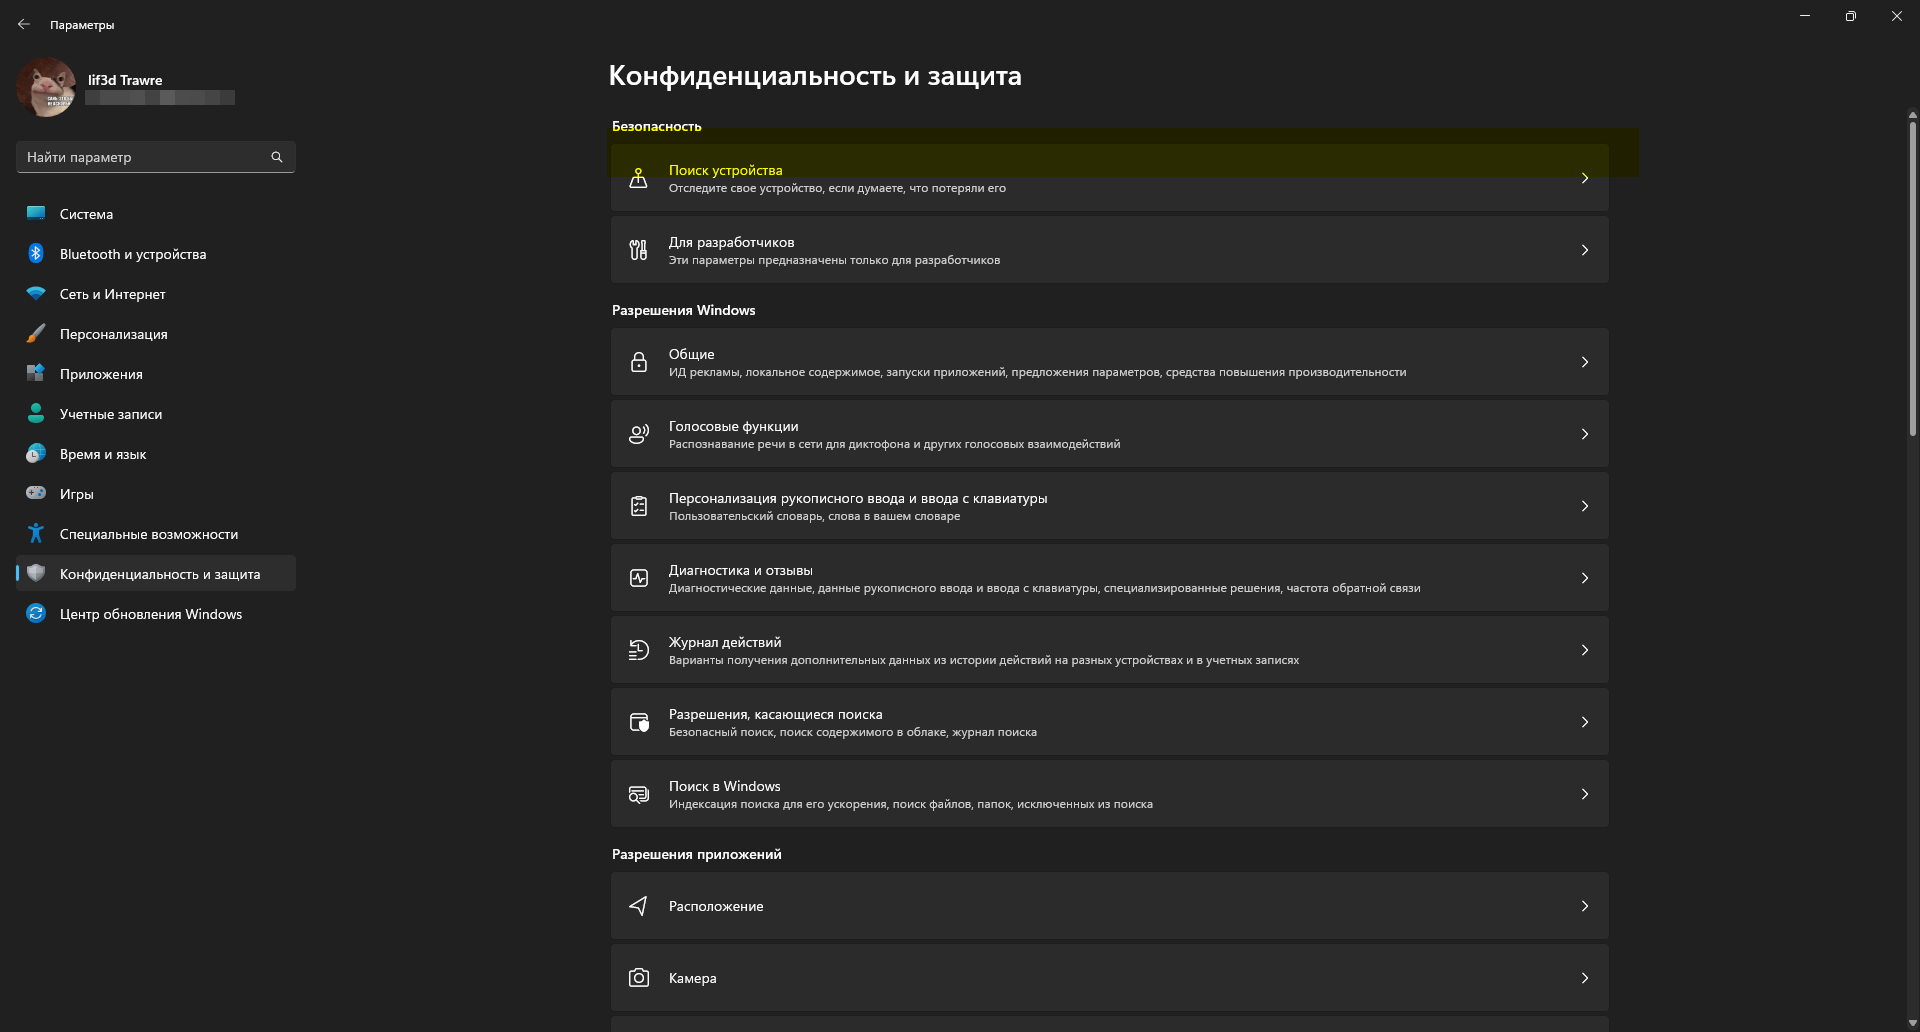Select Сеть и Интернет in the sidebar
The width and height of the screenshot is (1920, 1032).
(x=155, y=294)
